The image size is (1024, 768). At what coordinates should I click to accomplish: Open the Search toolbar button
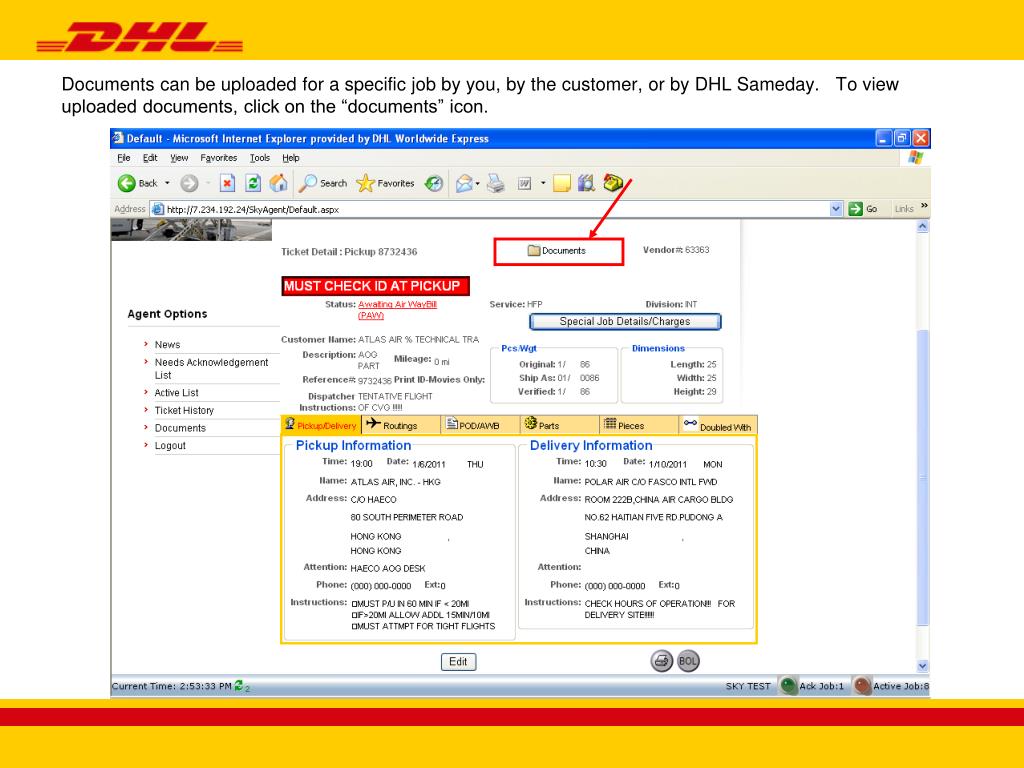(323, 184)
